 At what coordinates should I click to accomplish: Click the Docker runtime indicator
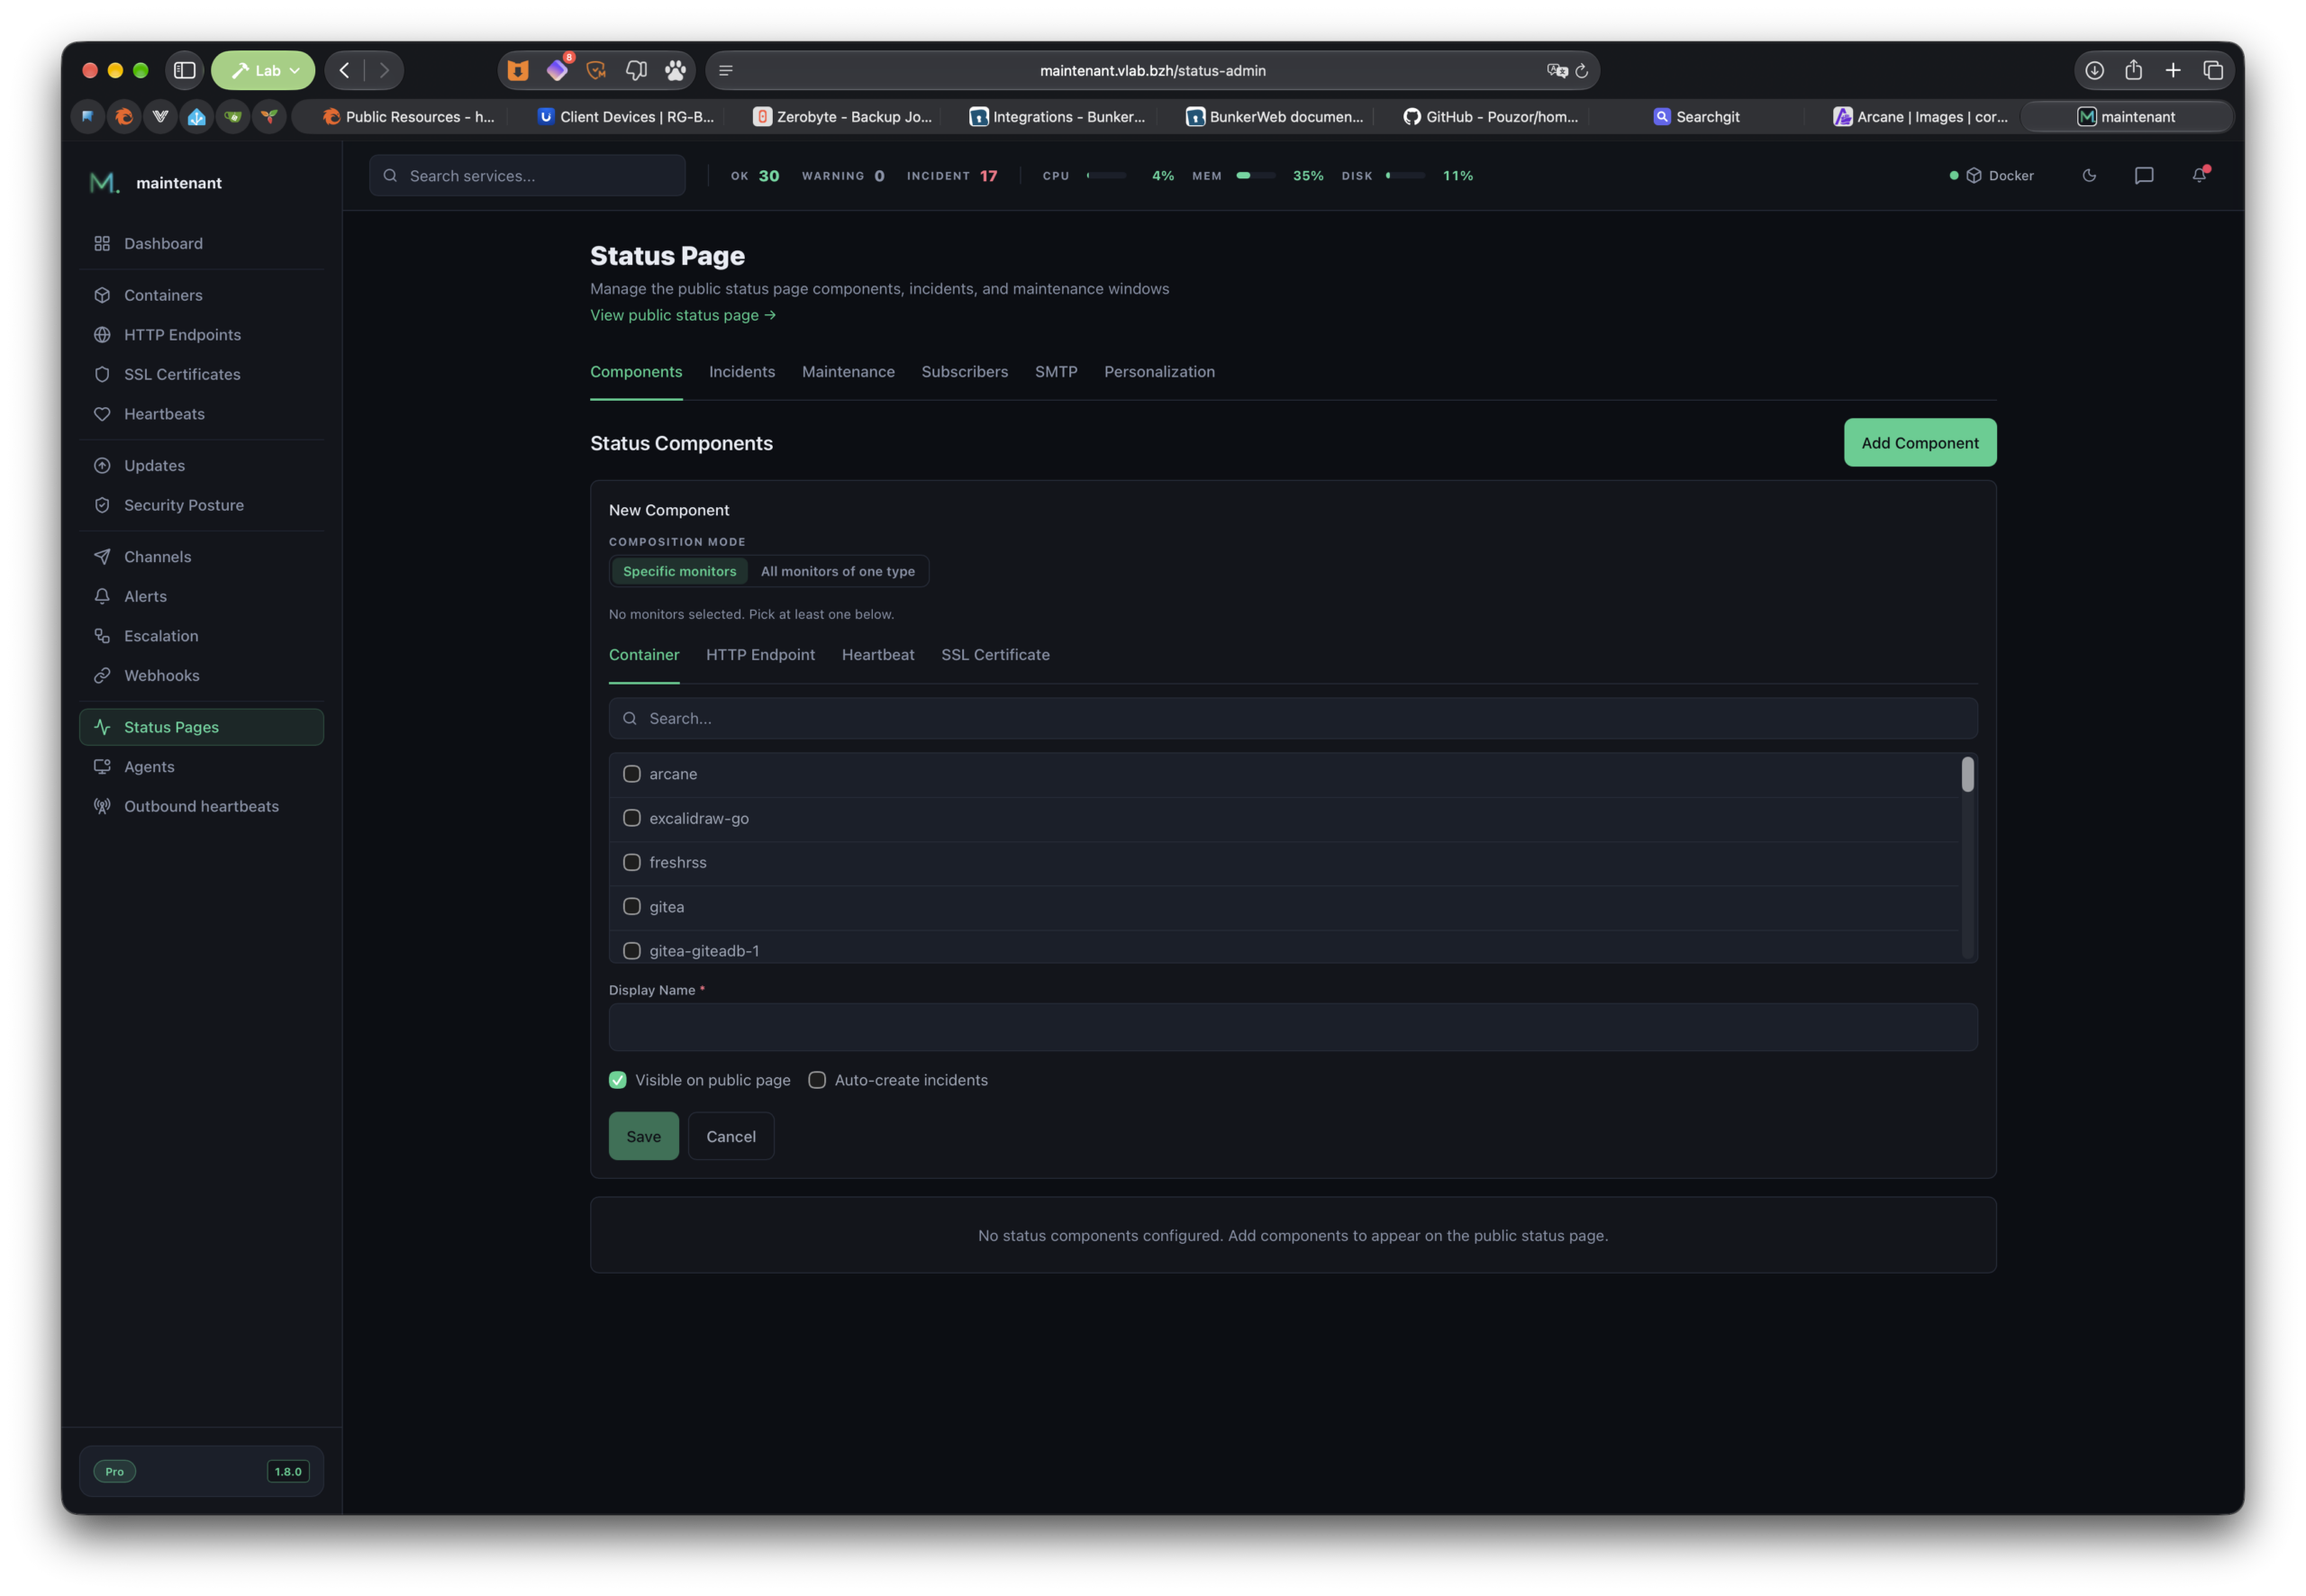tap(1992, 175)
